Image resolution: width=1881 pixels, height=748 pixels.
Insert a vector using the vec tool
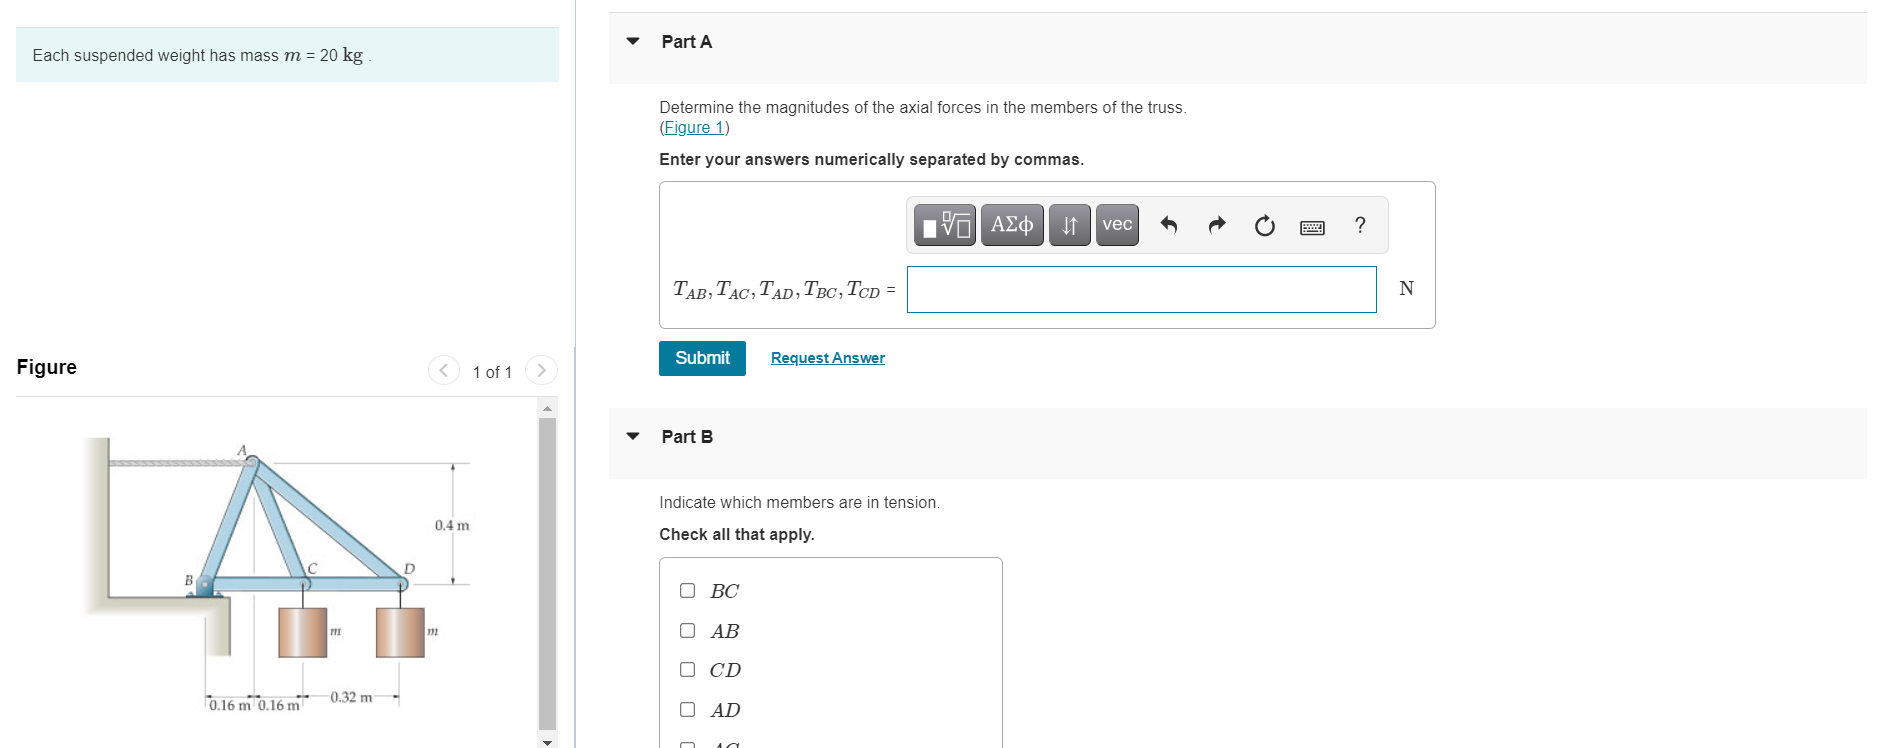click(1116, 225)
